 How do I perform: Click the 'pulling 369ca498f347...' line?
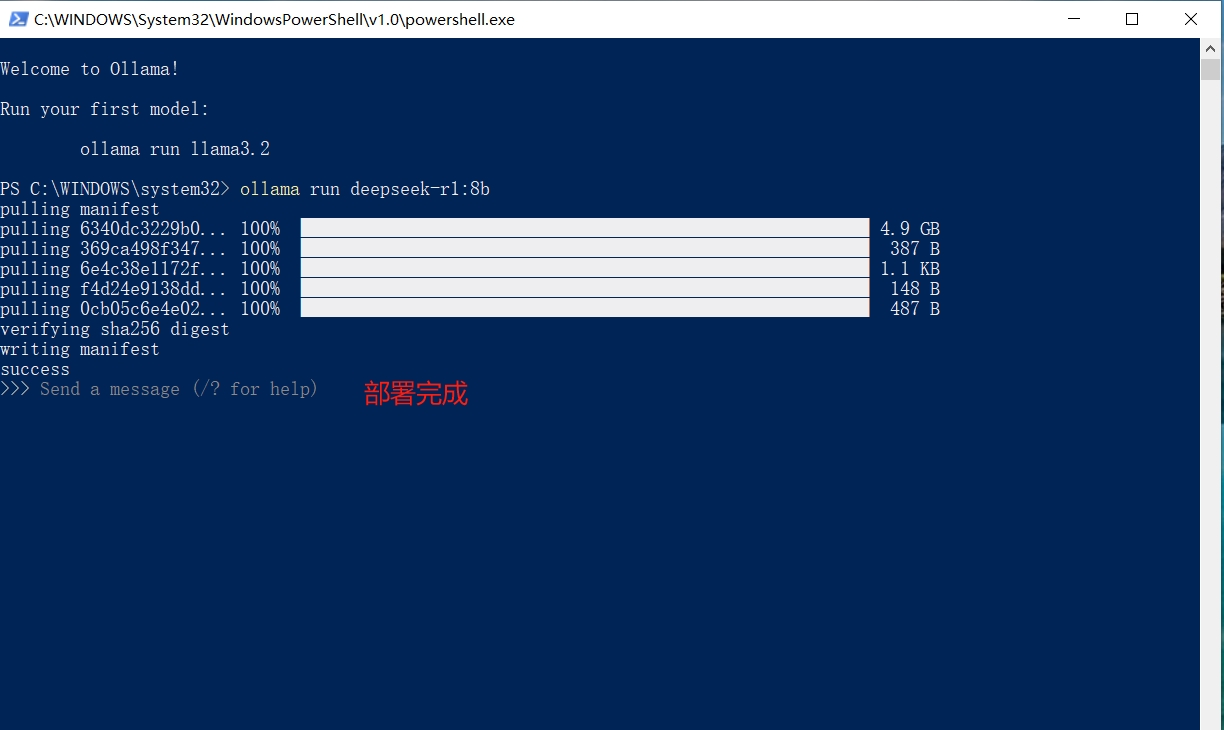[470, 249]
